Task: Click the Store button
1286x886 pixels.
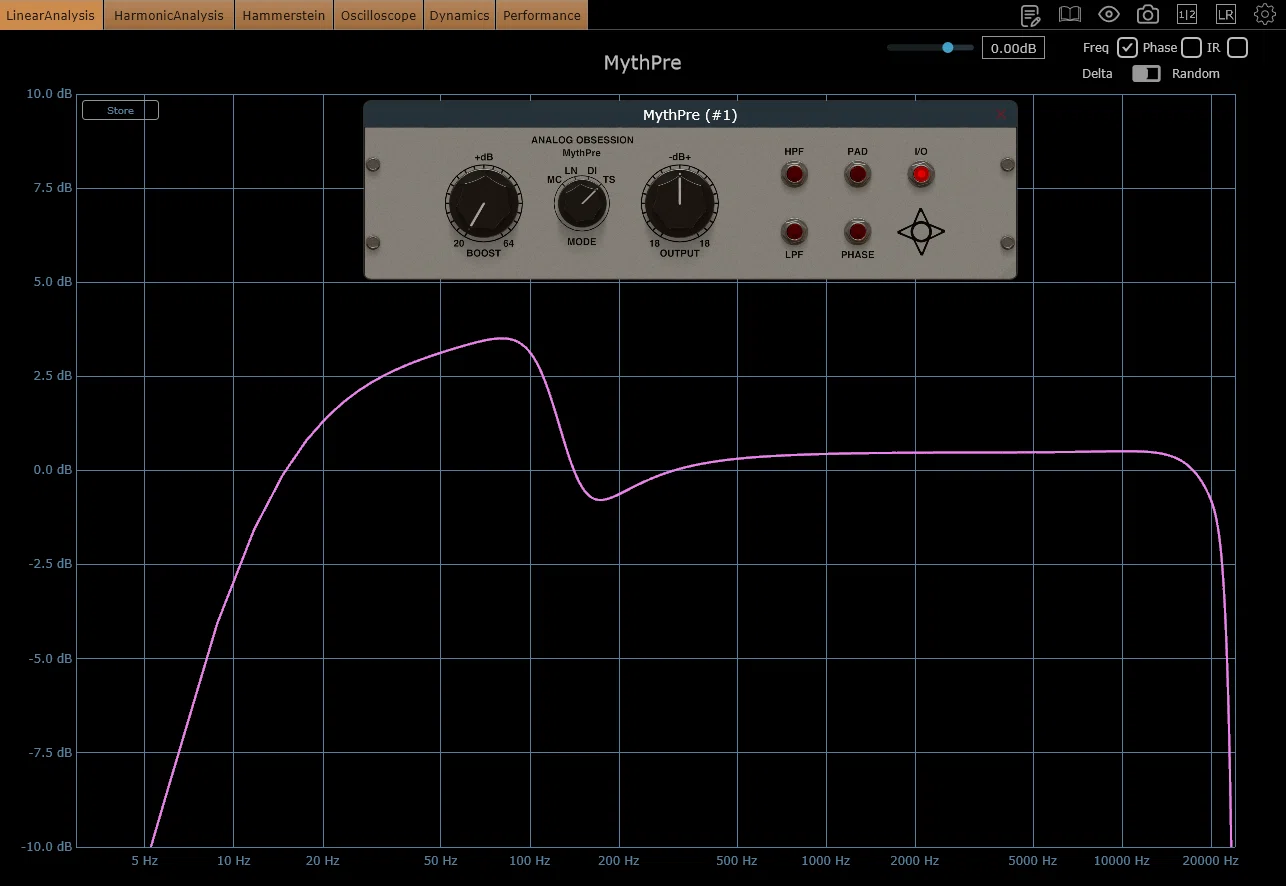Action: (120, 110)
